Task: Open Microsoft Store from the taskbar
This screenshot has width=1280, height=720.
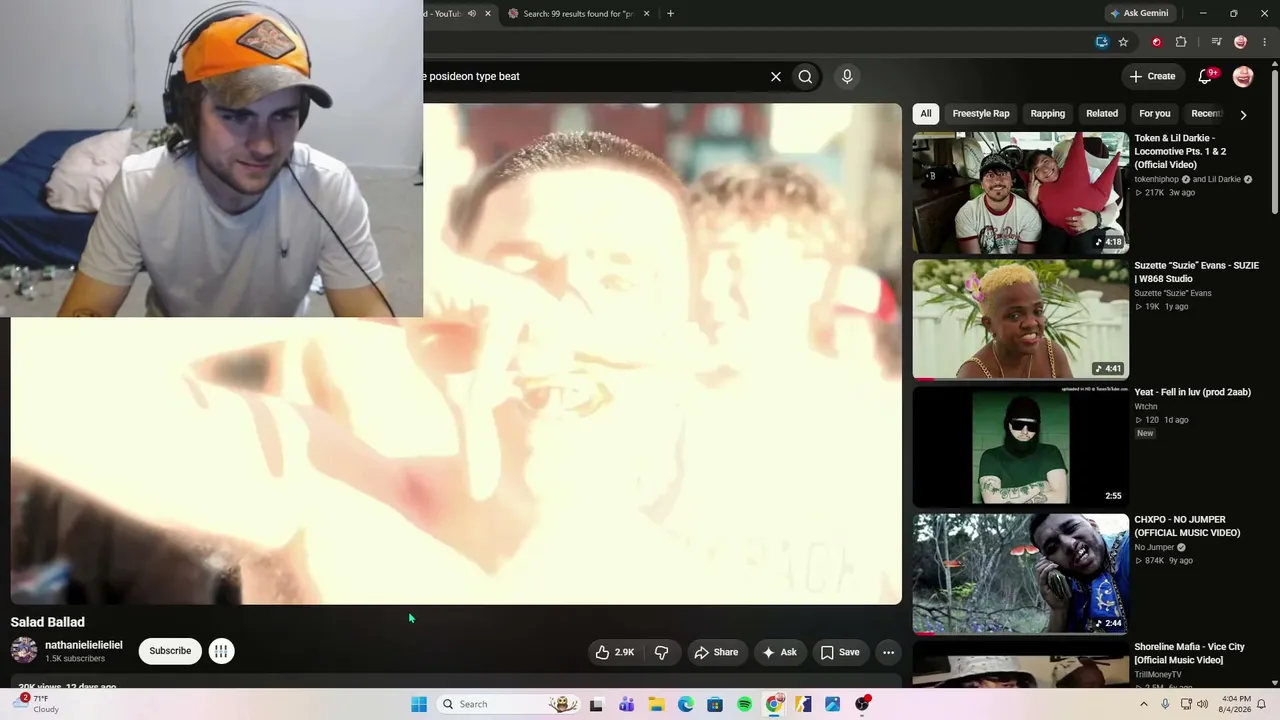Action: click(715, 704)
